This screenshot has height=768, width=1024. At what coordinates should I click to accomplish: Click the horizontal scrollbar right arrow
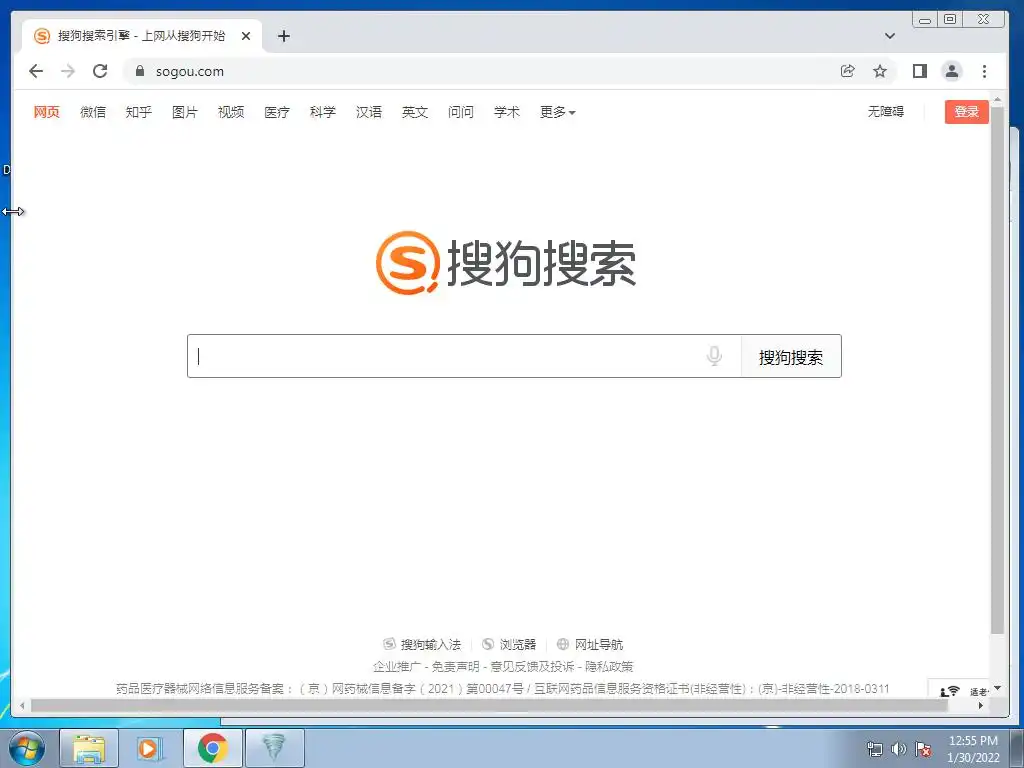pyautogui.click(x=980, y=705)
